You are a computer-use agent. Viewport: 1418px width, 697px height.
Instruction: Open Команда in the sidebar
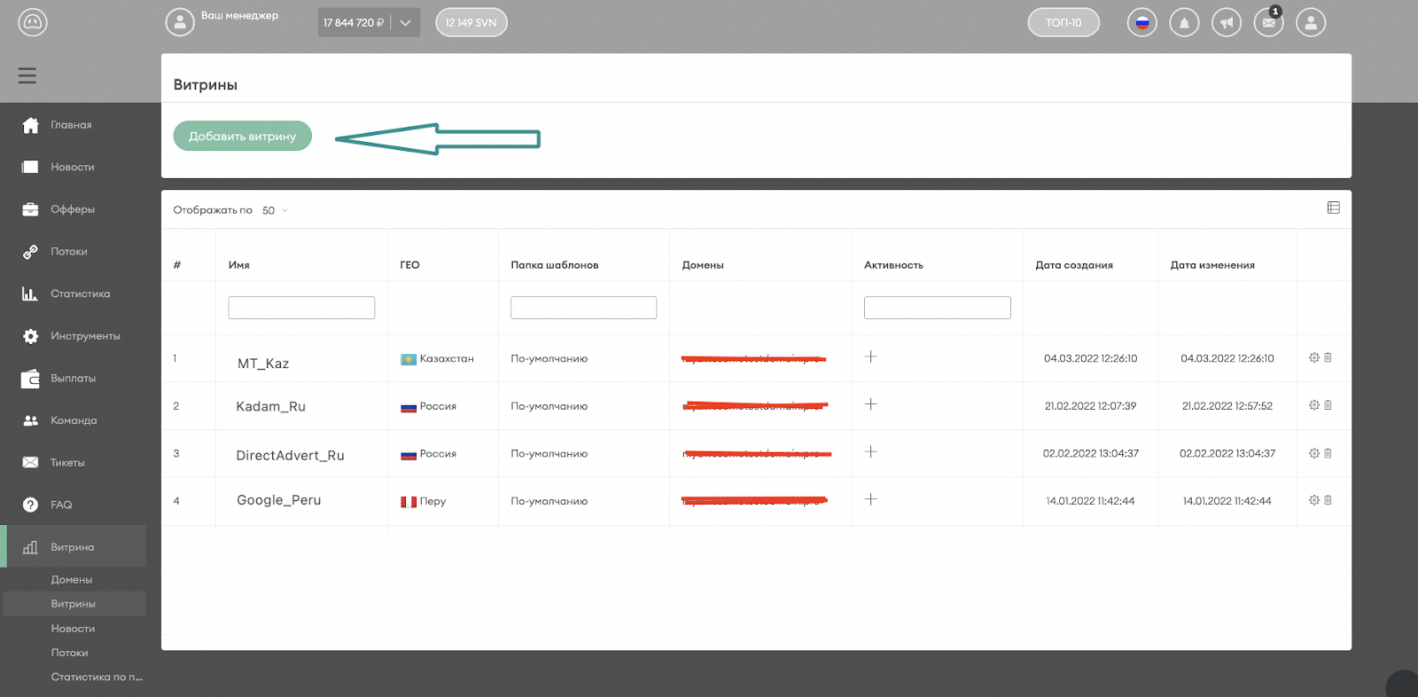[x=73, y=420]
